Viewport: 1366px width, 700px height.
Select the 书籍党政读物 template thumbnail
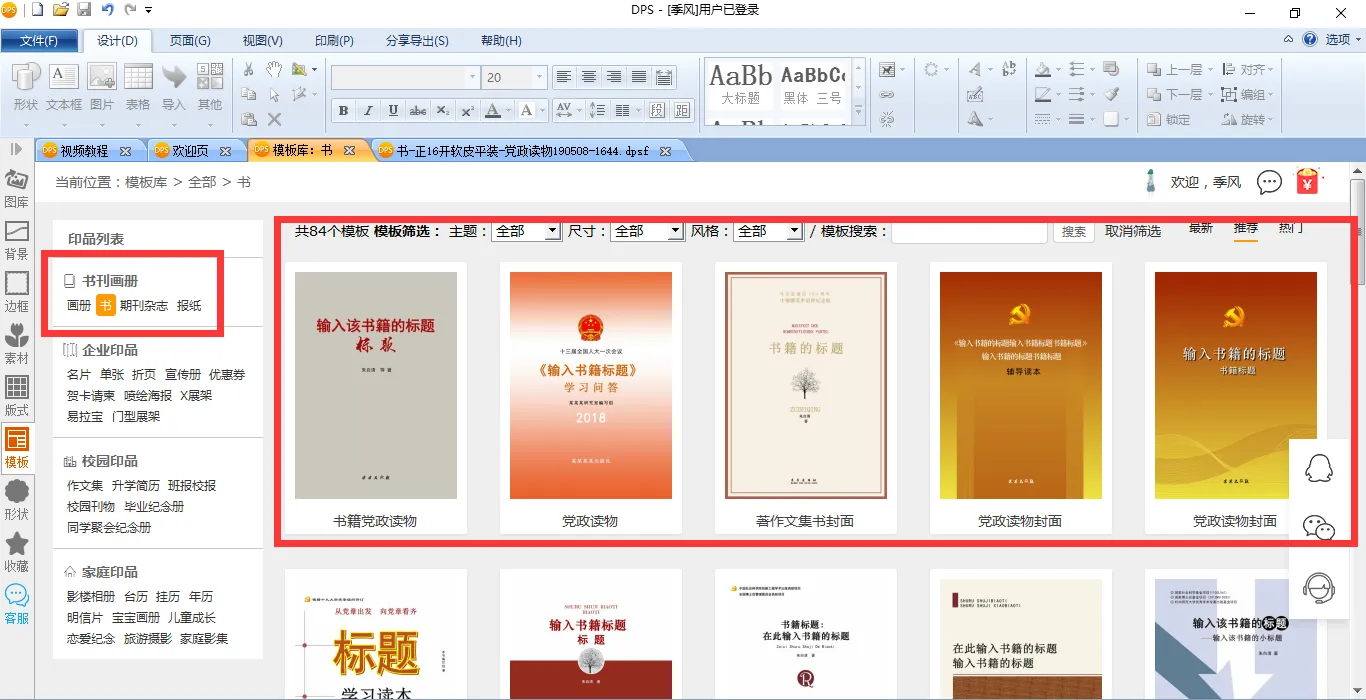point(375,385)
